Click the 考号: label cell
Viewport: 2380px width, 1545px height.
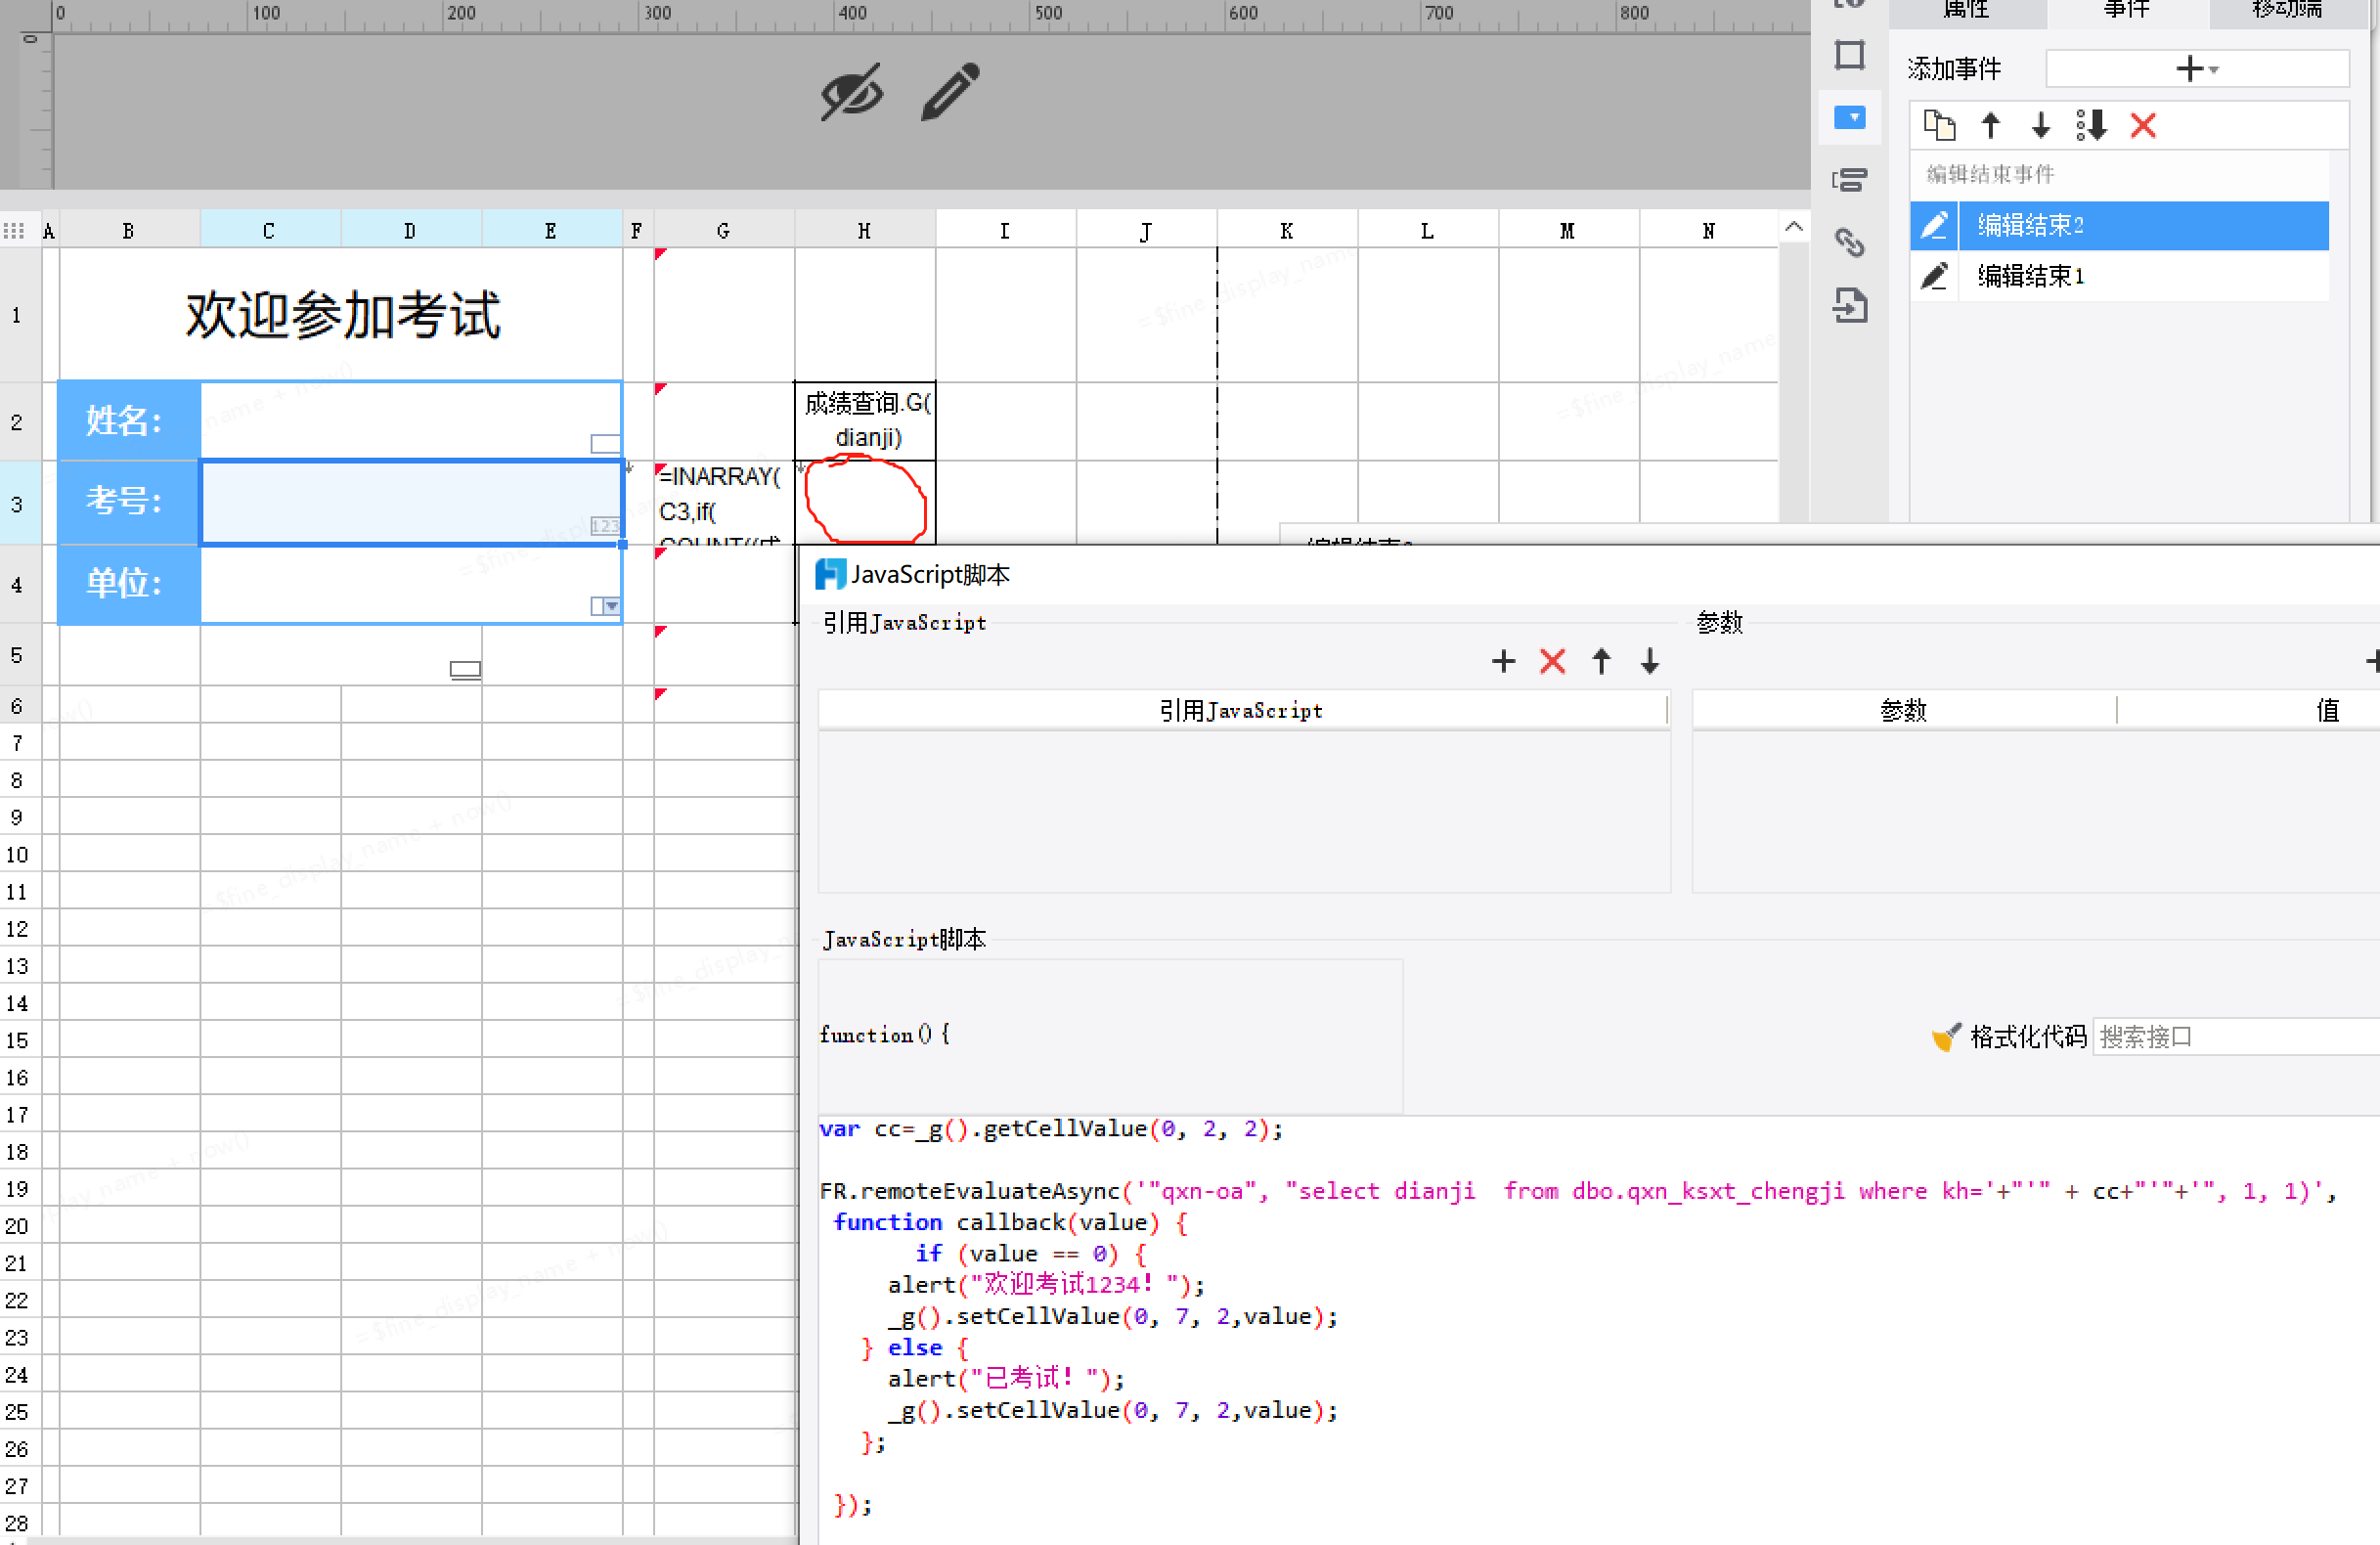tap(130, 502)
